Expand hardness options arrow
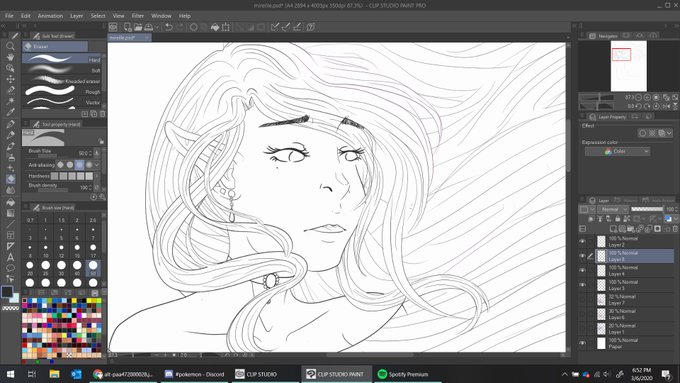 [97, 176]
